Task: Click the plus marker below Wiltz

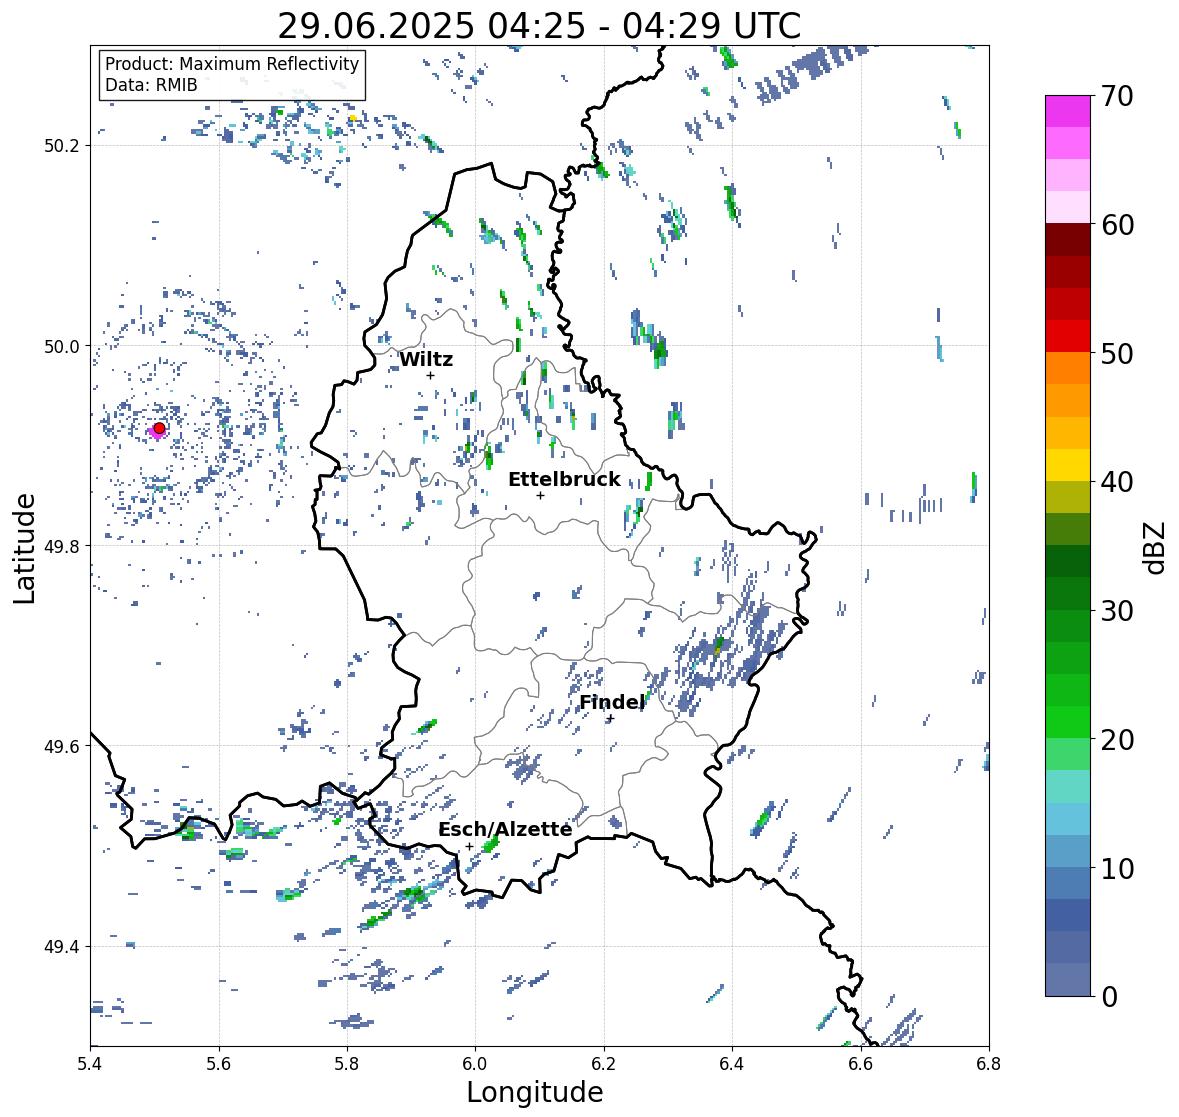Action: 430,375
